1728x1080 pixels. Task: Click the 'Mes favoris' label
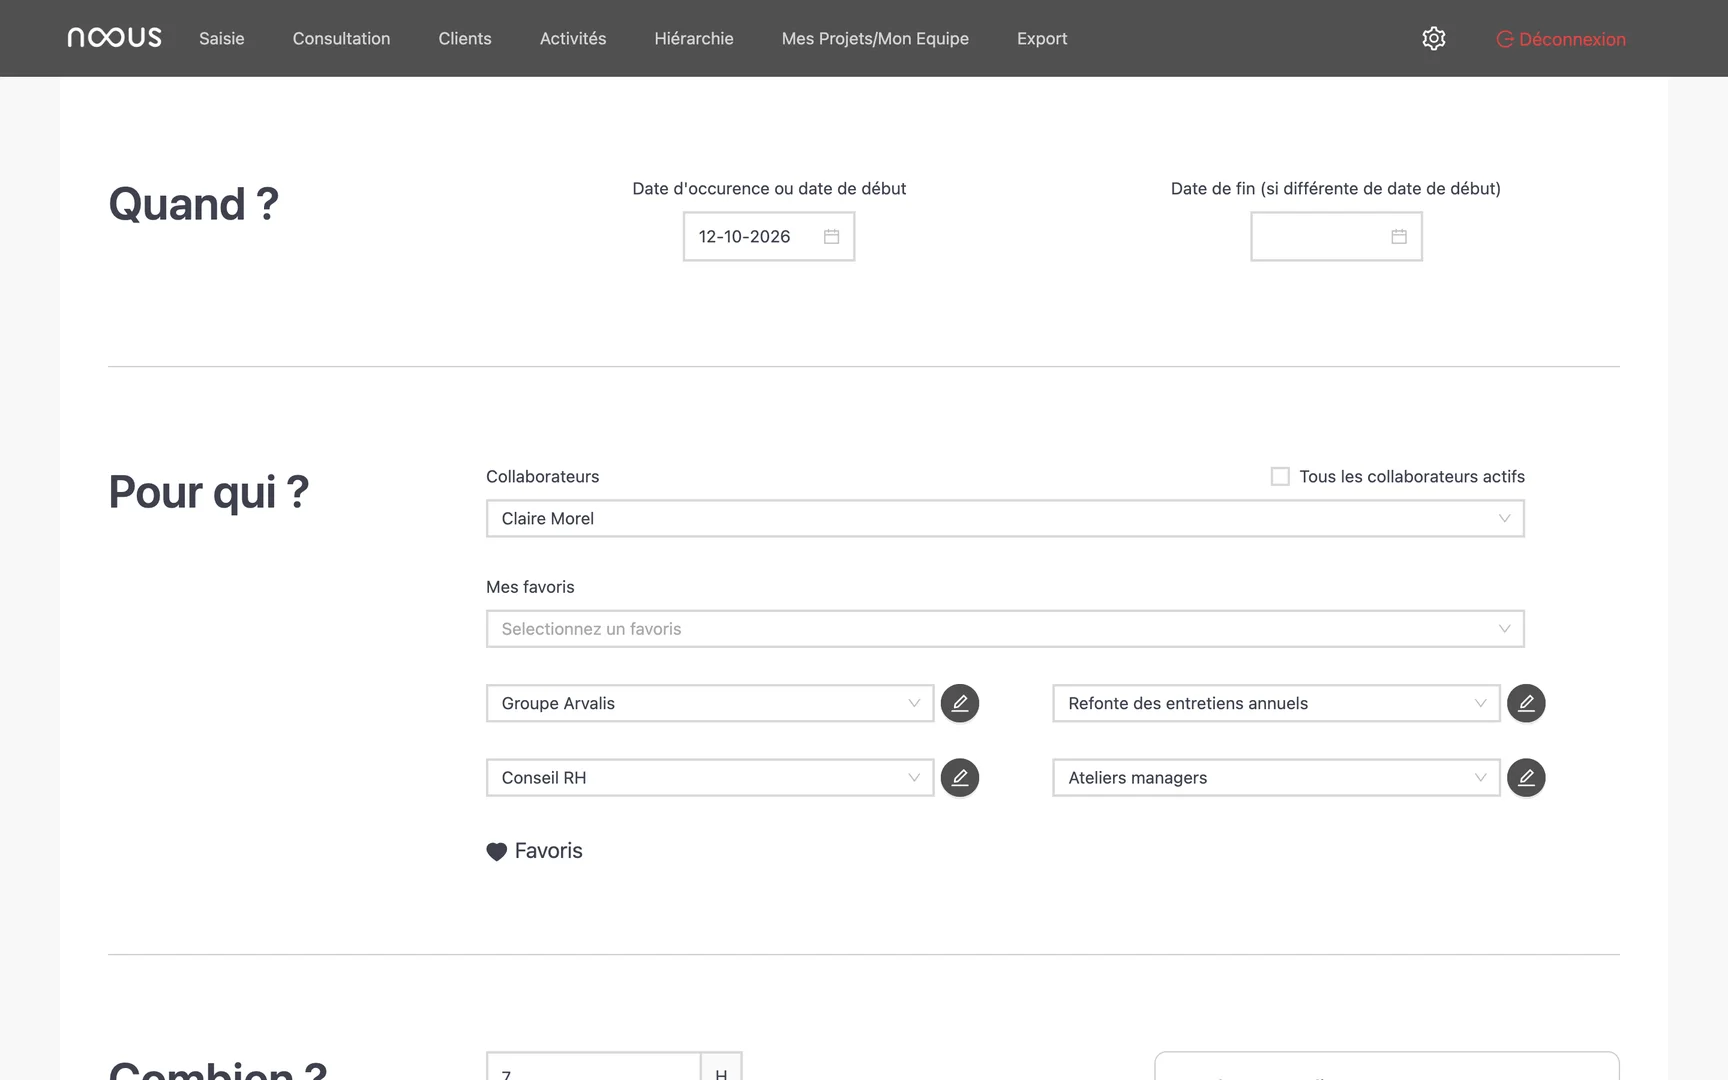[530, 587]
